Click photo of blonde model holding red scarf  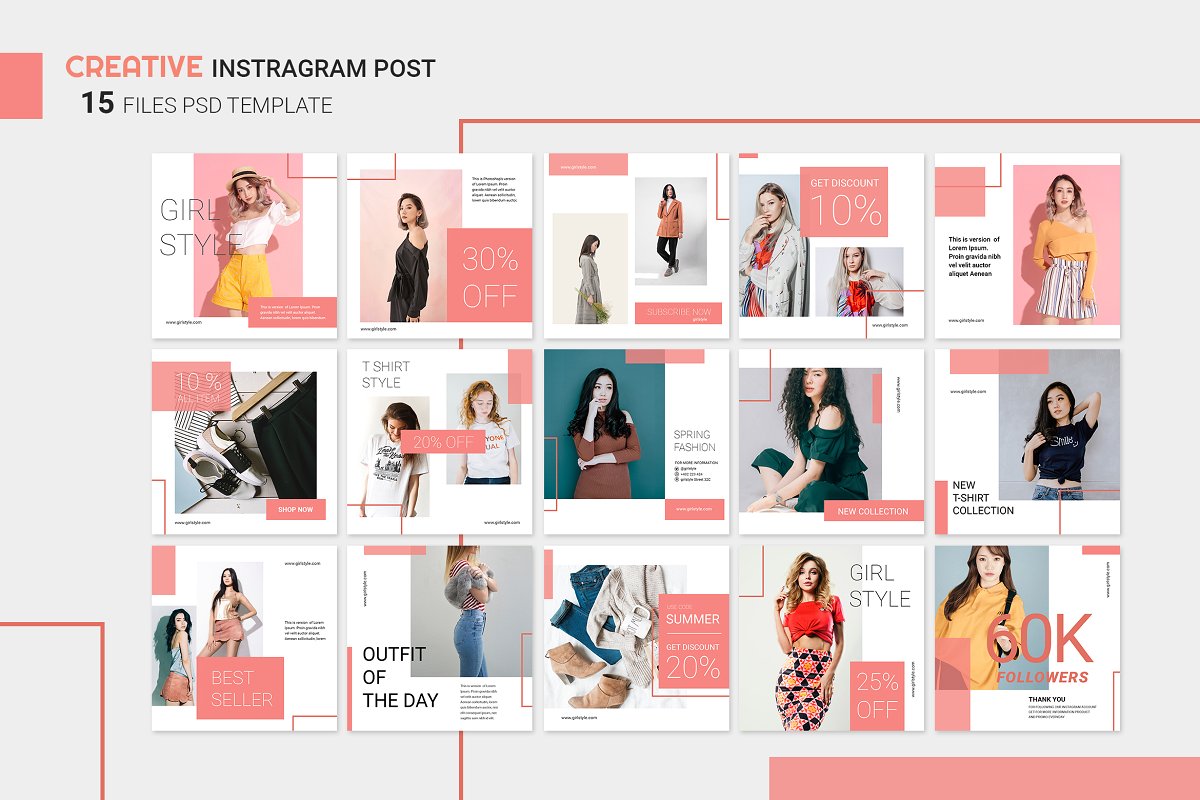click(x=859, y=282)
